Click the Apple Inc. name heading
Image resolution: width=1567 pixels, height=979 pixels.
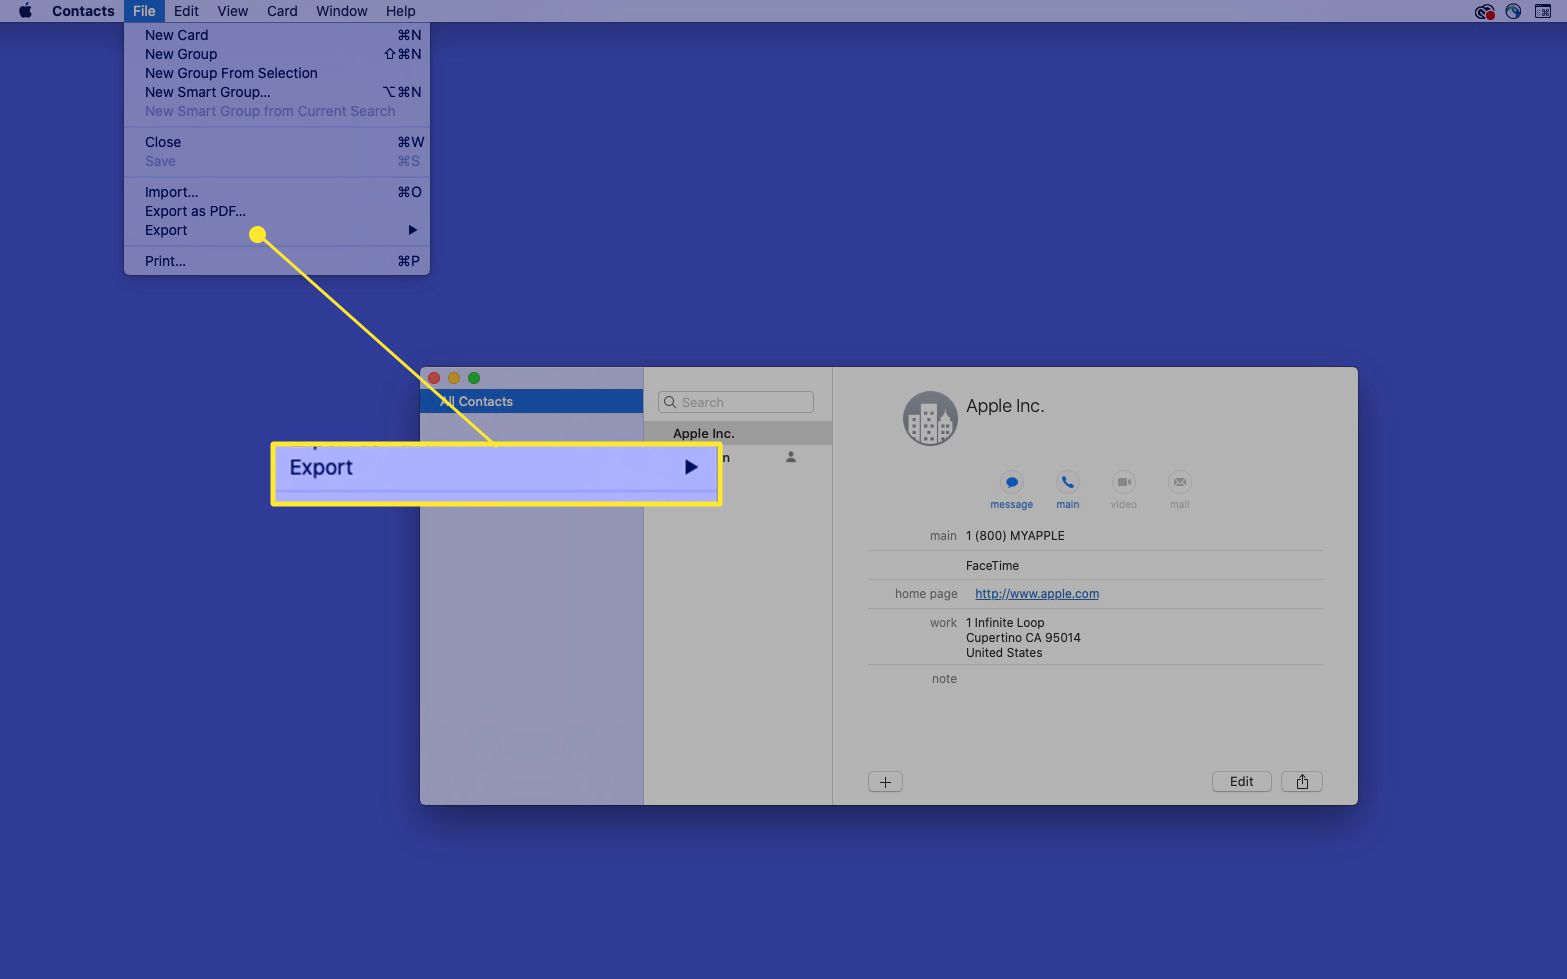1005,406
